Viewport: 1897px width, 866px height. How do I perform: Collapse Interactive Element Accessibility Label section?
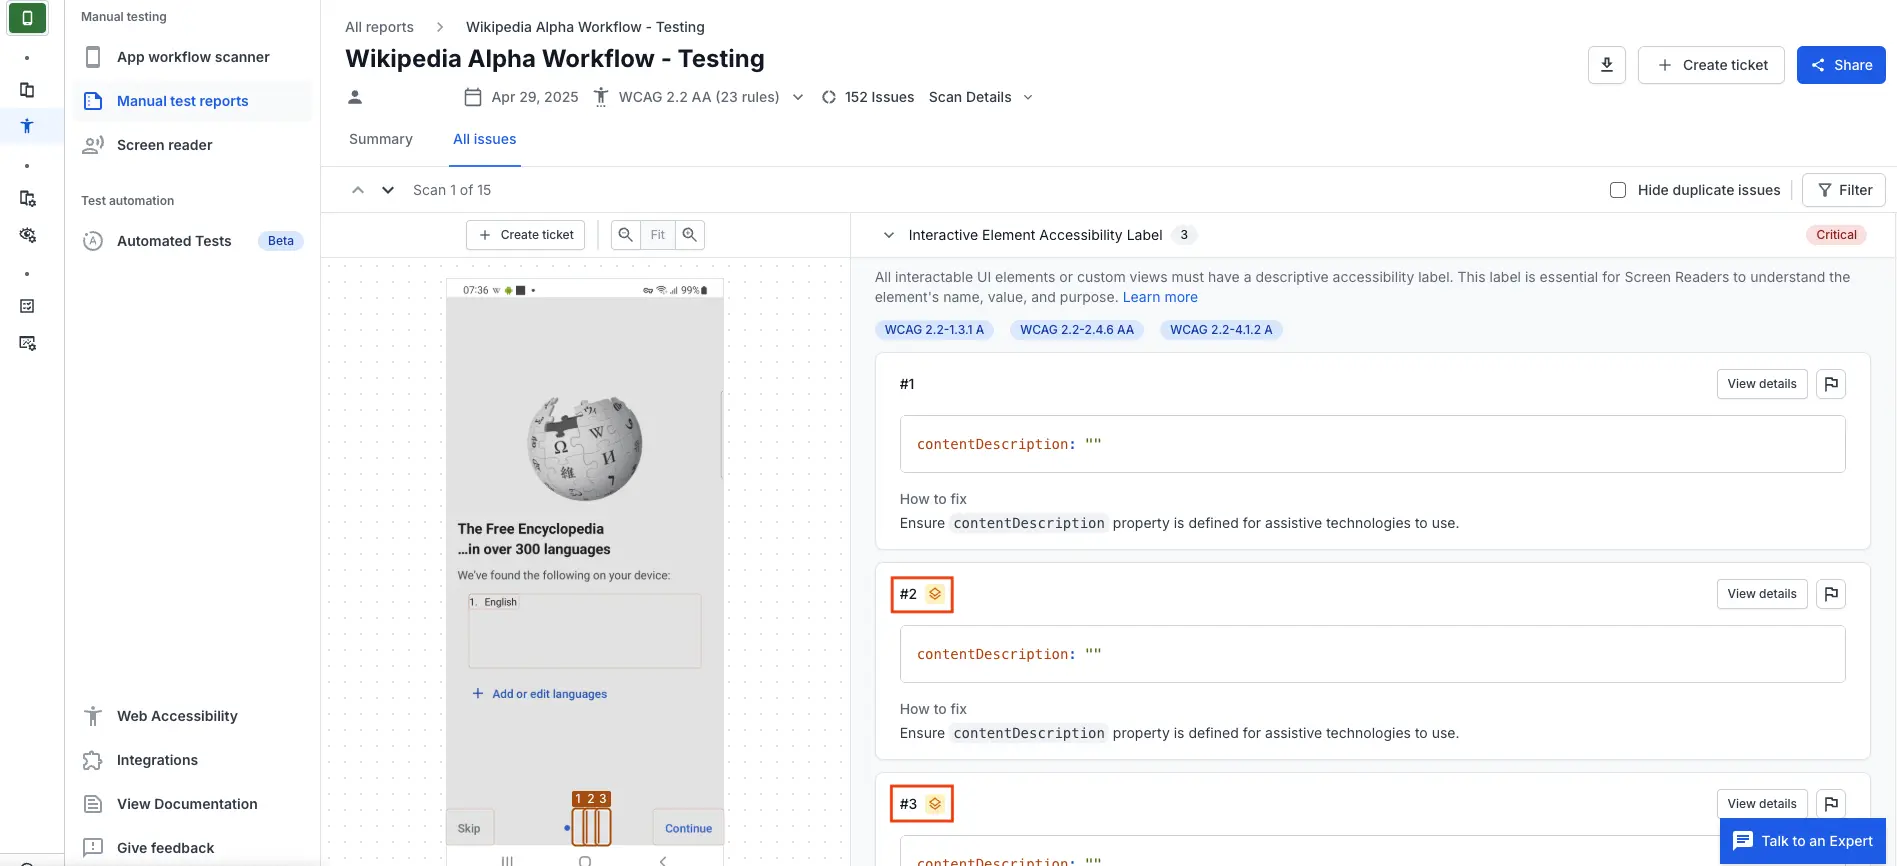click(889, 235)
